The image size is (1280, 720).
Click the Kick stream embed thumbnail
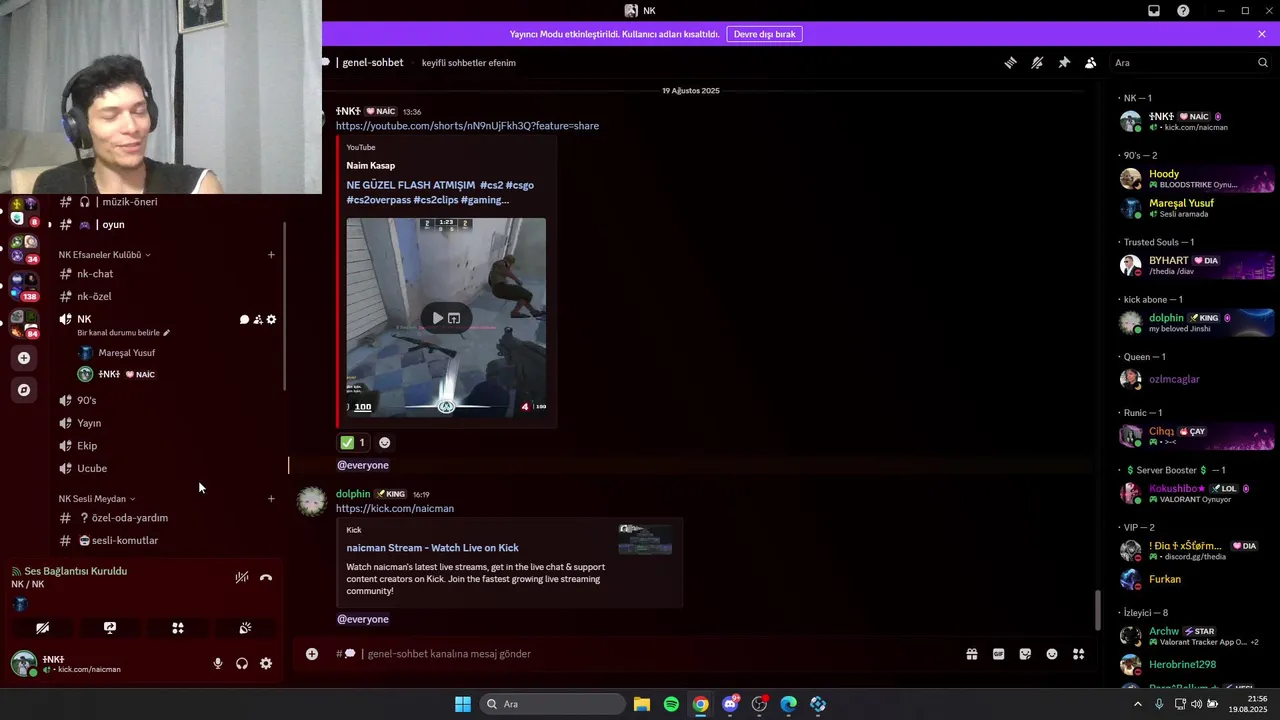645,539
